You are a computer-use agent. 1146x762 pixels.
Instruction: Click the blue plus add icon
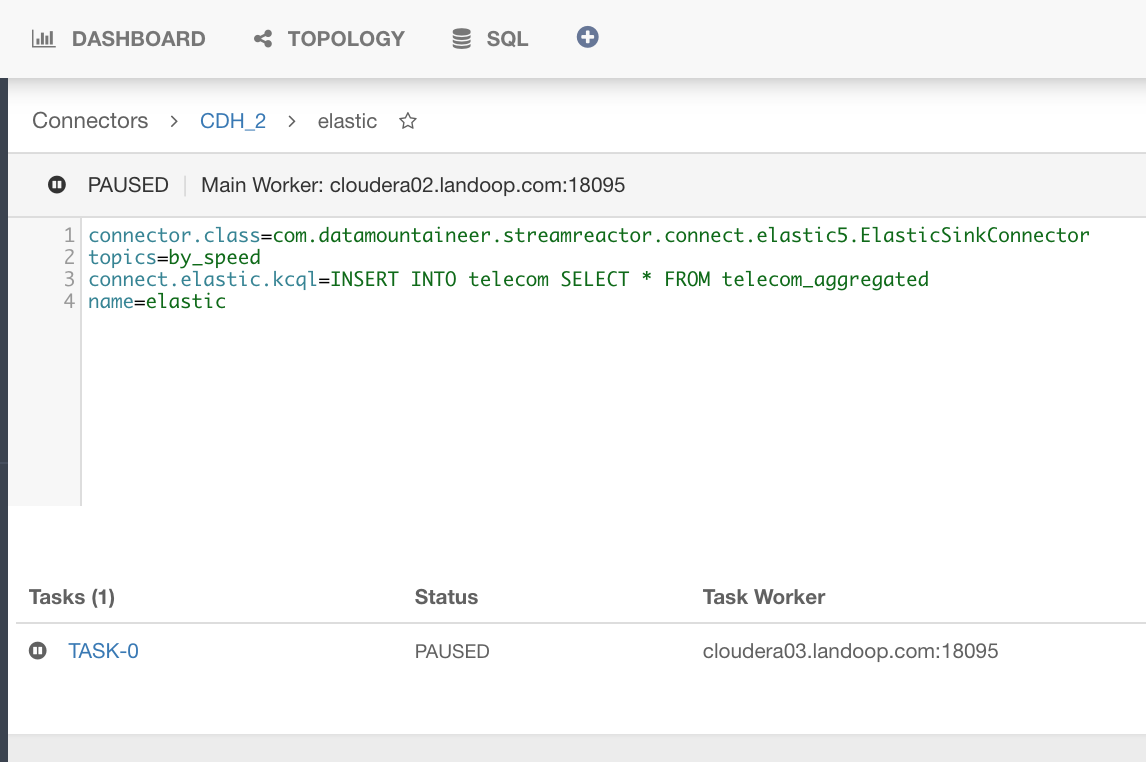588,37
